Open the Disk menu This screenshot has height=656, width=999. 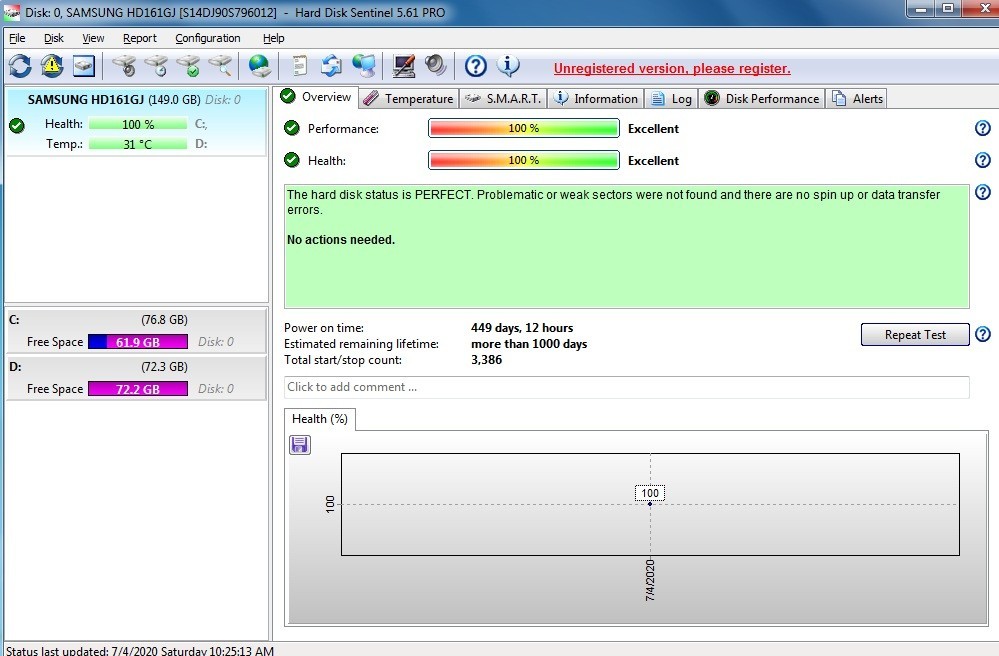(x=53, y=38)
